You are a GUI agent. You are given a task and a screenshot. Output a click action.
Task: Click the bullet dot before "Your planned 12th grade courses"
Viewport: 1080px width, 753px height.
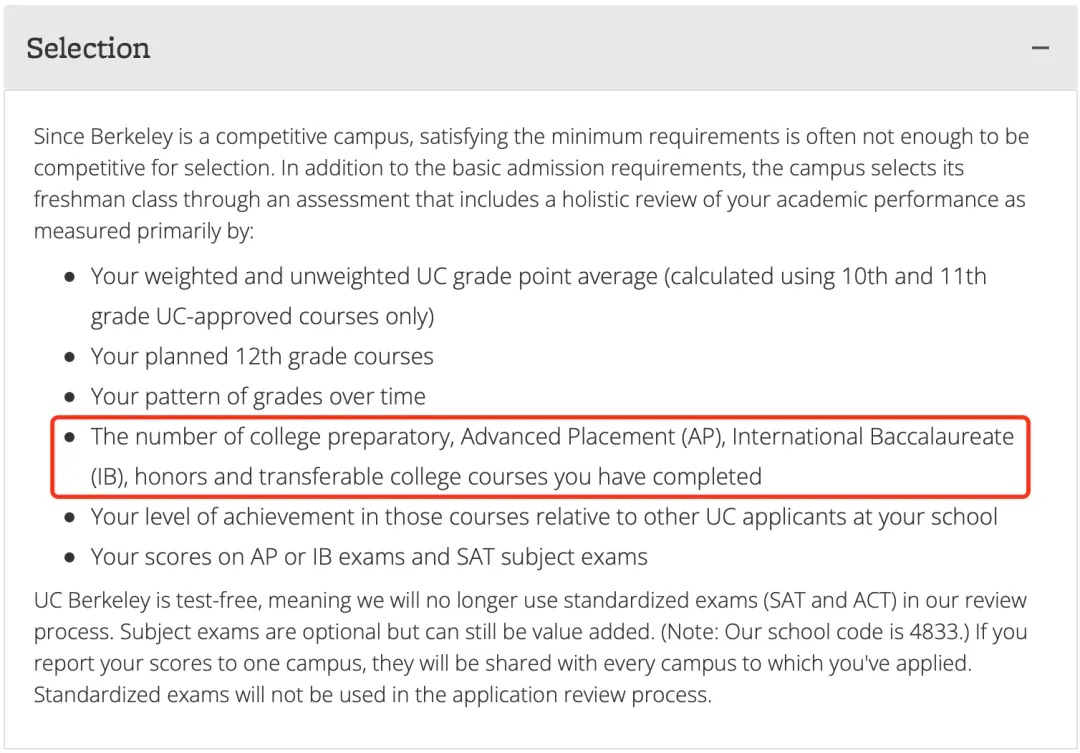click(x=69, y=357)
